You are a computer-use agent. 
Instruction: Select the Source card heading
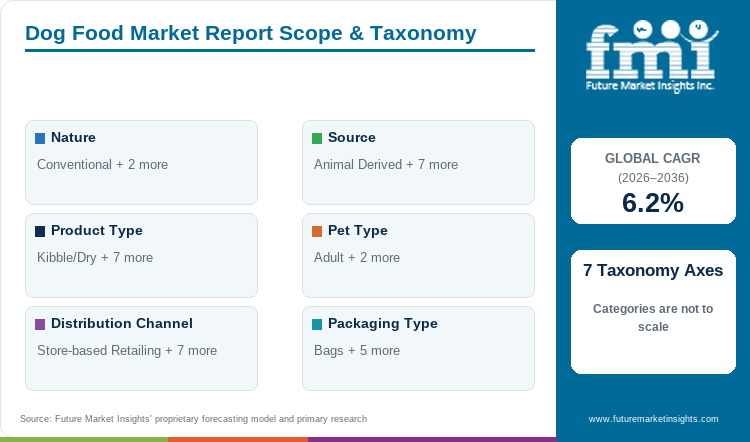(x=352, y=137)
